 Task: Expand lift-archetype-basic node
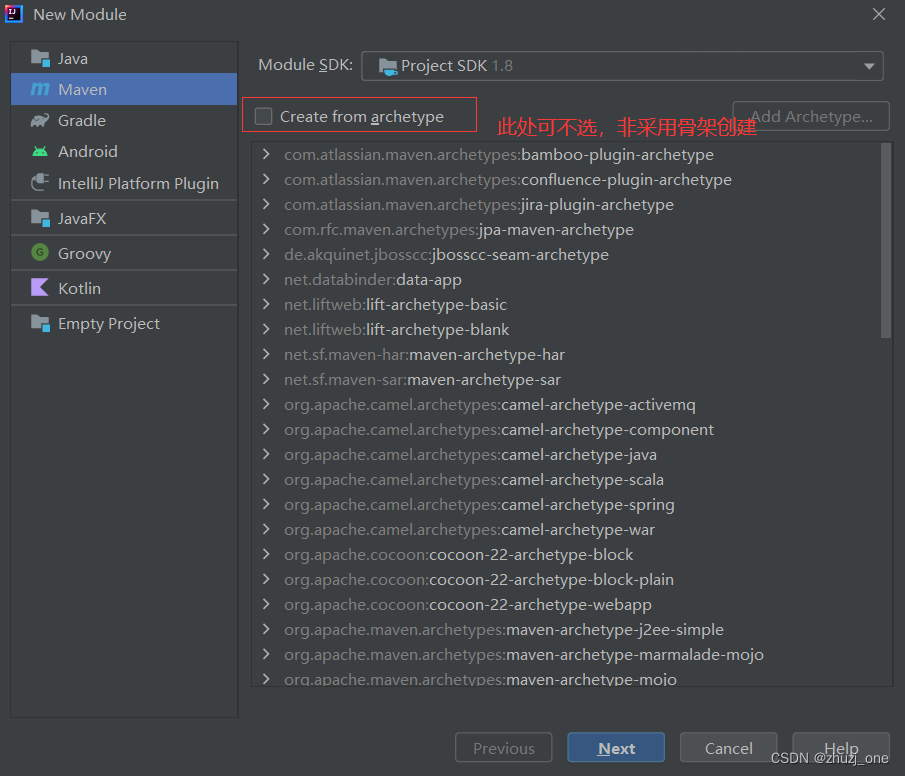(x=266, y=304)
